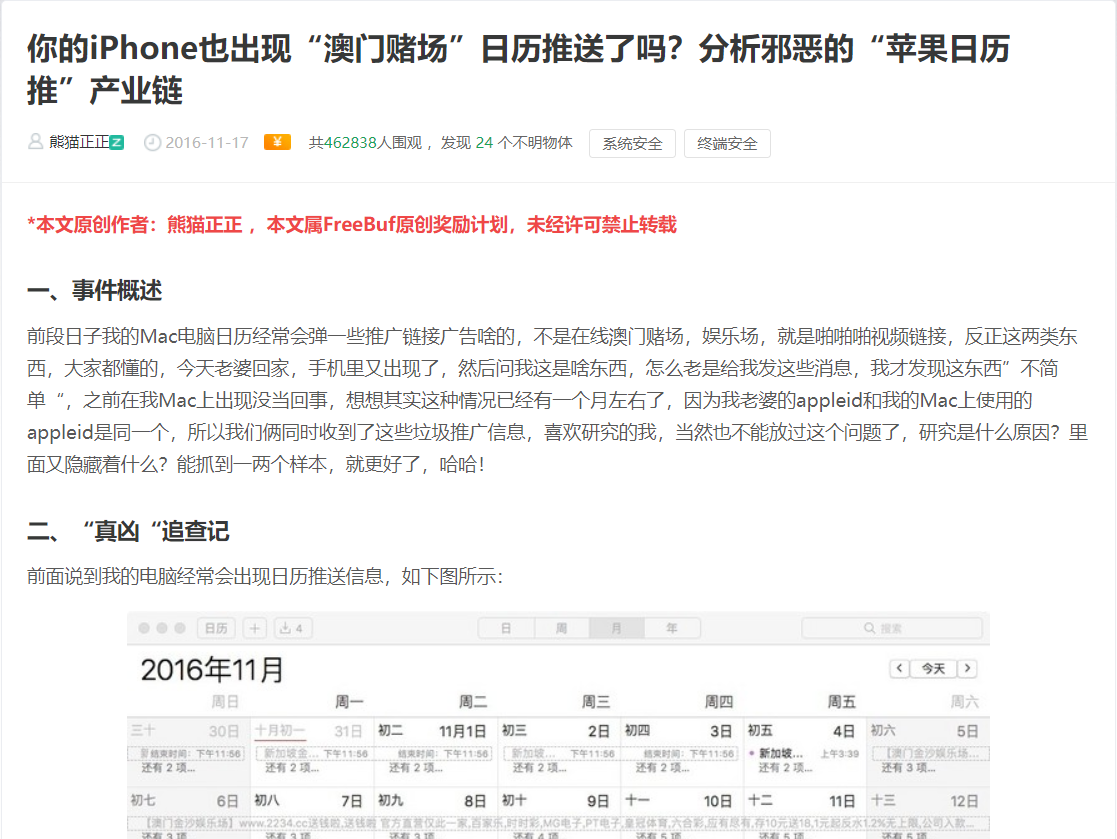
Task: Click the red close dot of calendar window
Action: click(144, 628)
